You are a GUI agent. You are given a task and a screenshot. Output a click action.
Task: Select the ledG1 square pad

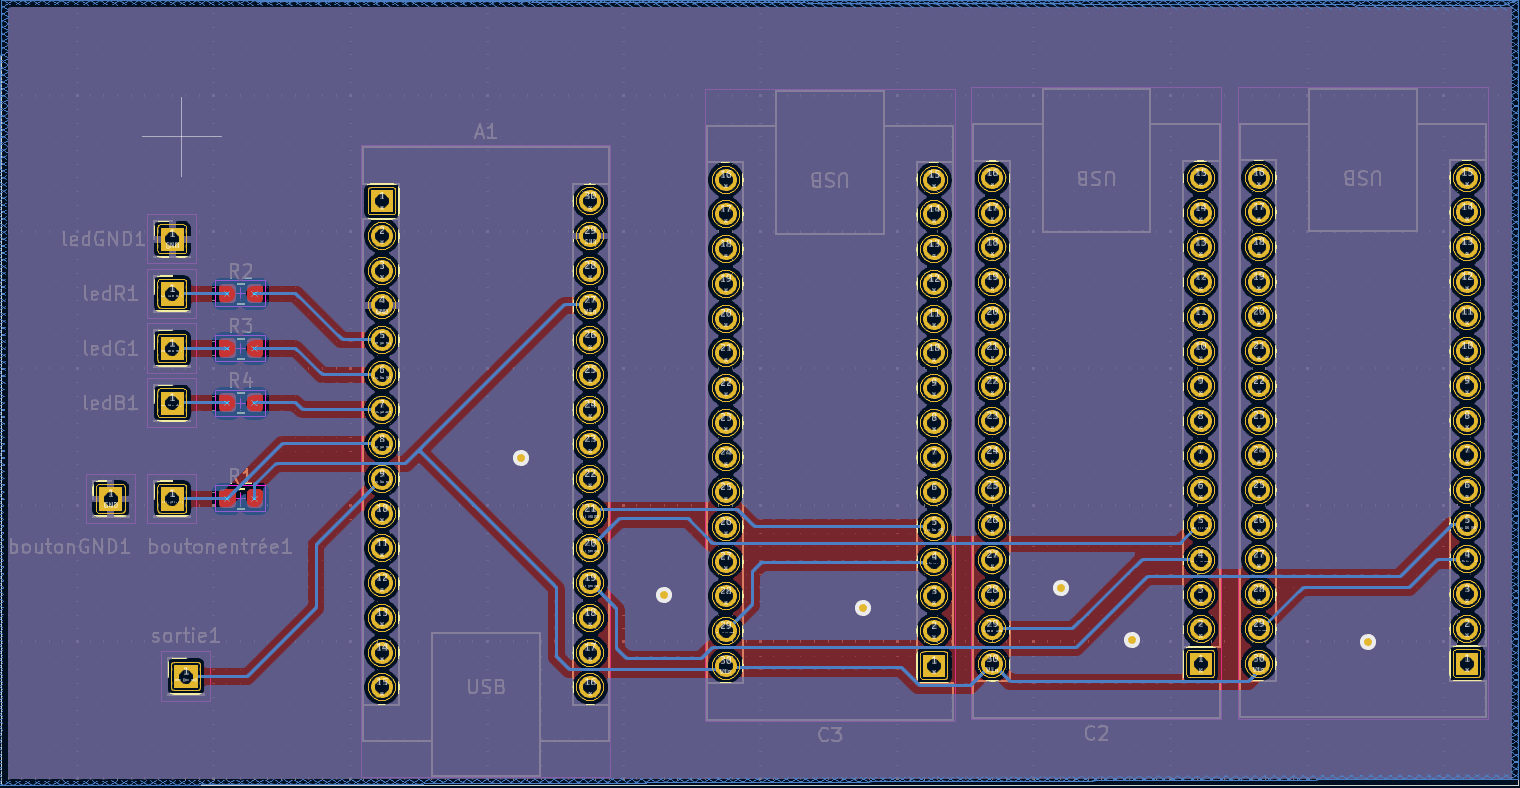(172, 348)
